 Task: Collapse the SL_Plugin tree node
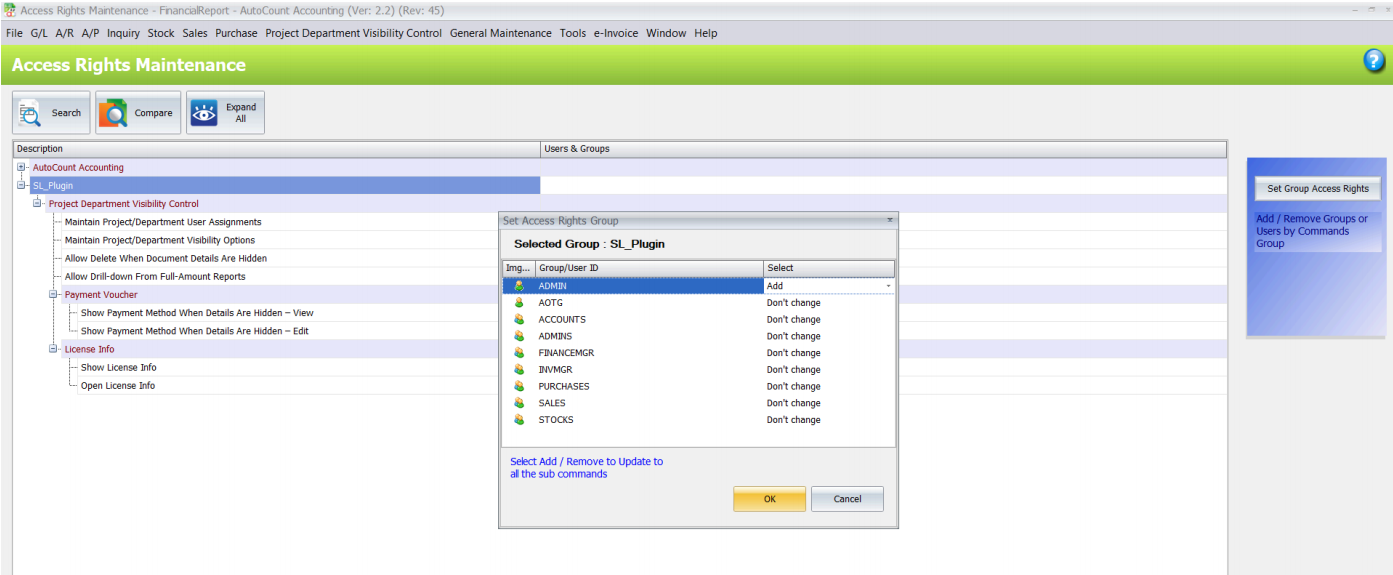(21, 185)
